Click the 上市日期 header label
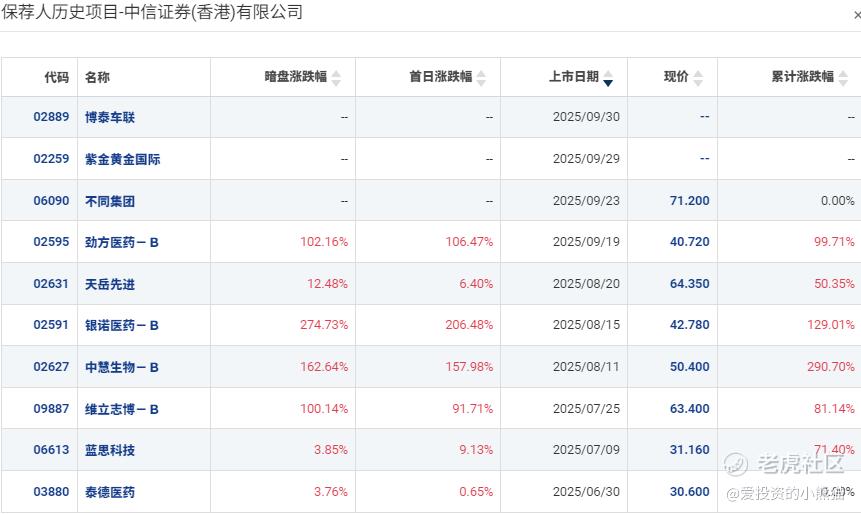 tap(574, 77)
